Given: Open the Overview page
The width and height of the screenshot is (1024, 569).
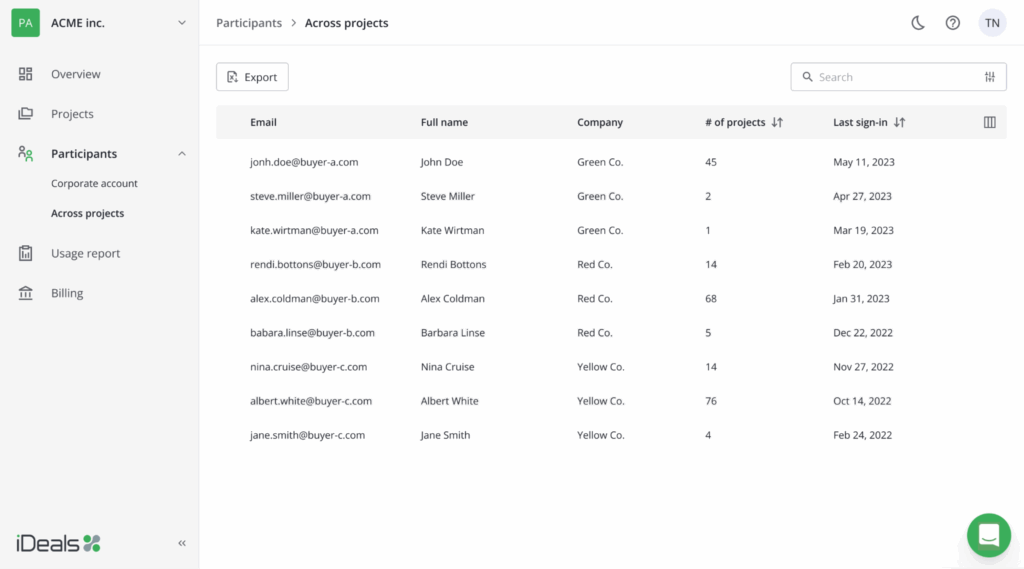Looking at the screenshot, I should (x=75, y=74).
